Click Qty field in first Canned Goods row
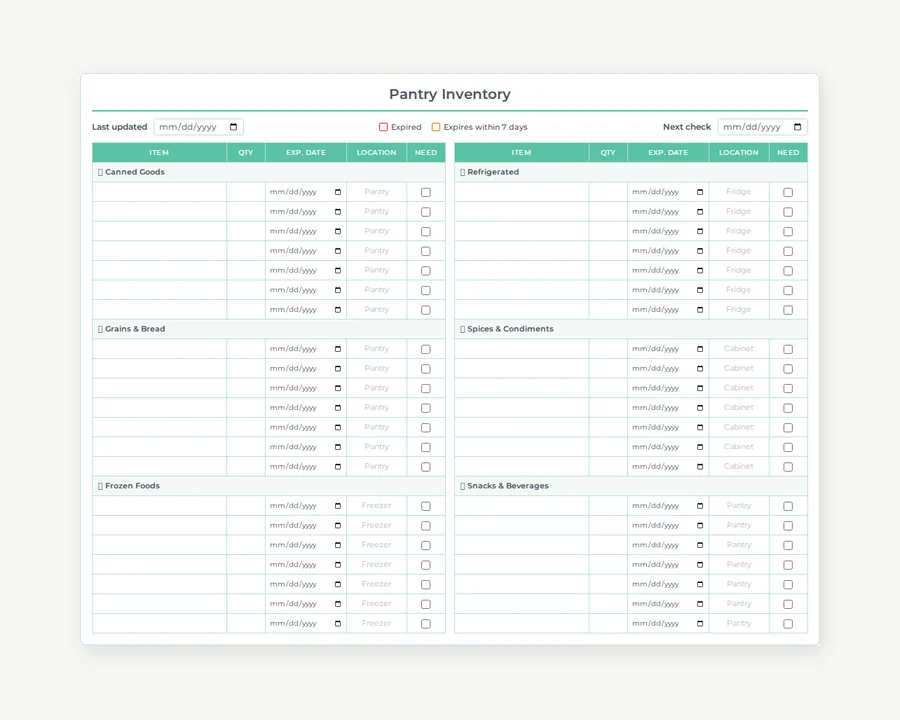Image resolution: width=900 pixels, height=720 pixels. click(x=246, y=192)
